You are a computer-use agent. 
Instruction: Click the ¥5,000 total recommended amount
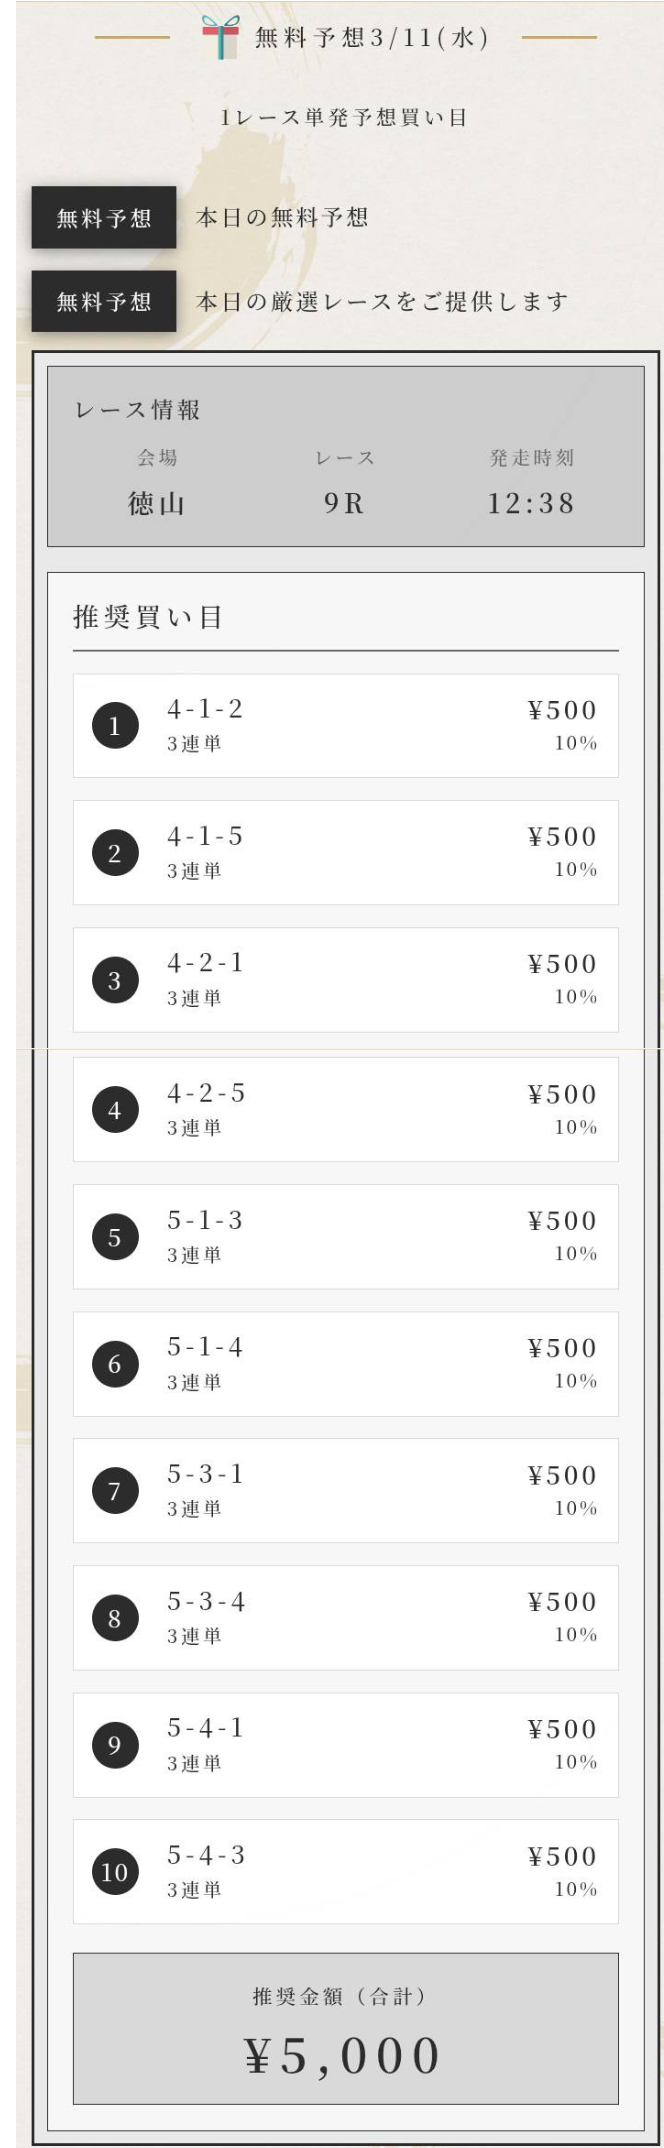343,2056
